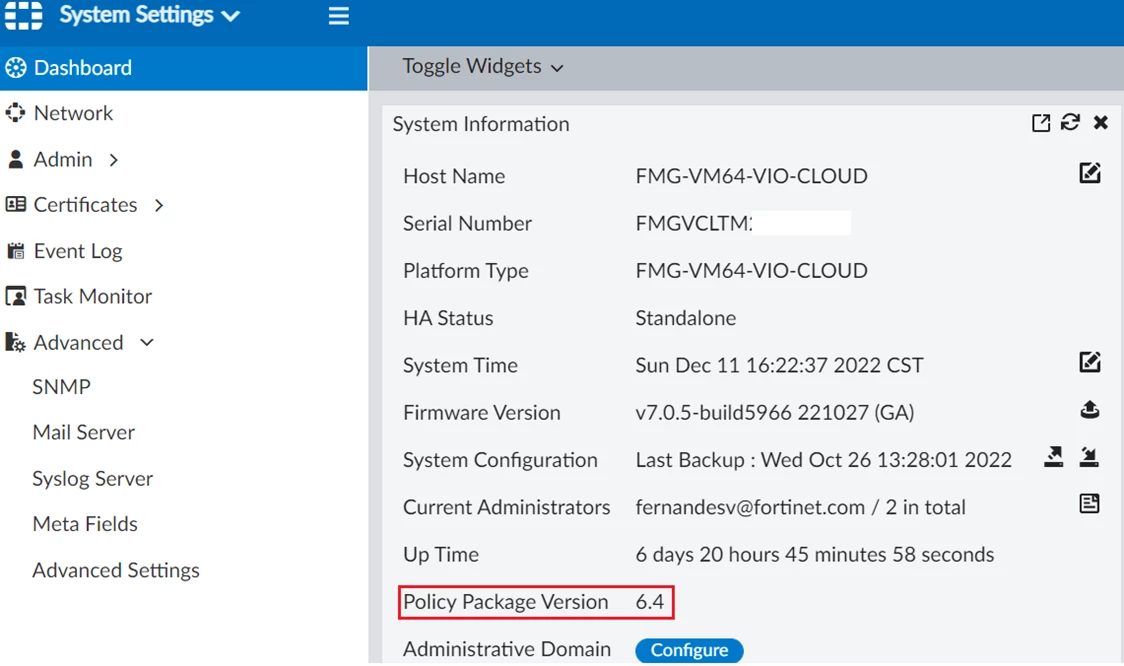Edit the Host Name value
The width and height of the screenshot is (1124, 666).
point(1090,173)
